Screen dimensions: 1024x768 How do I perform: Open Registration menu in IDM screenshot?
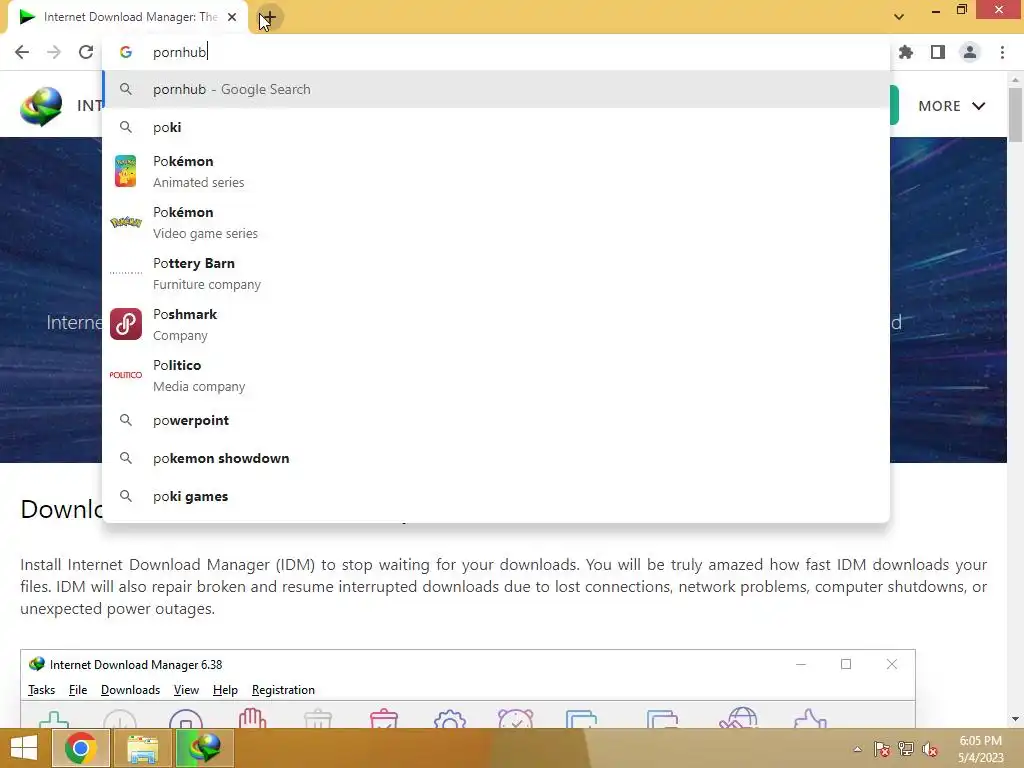point(283,690)
